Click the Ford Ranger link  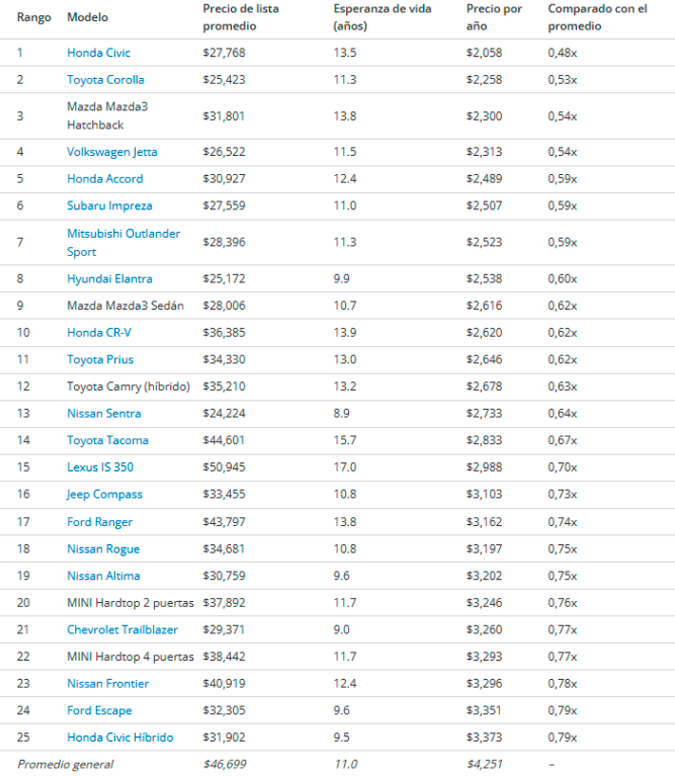click(x=100, y=522)
